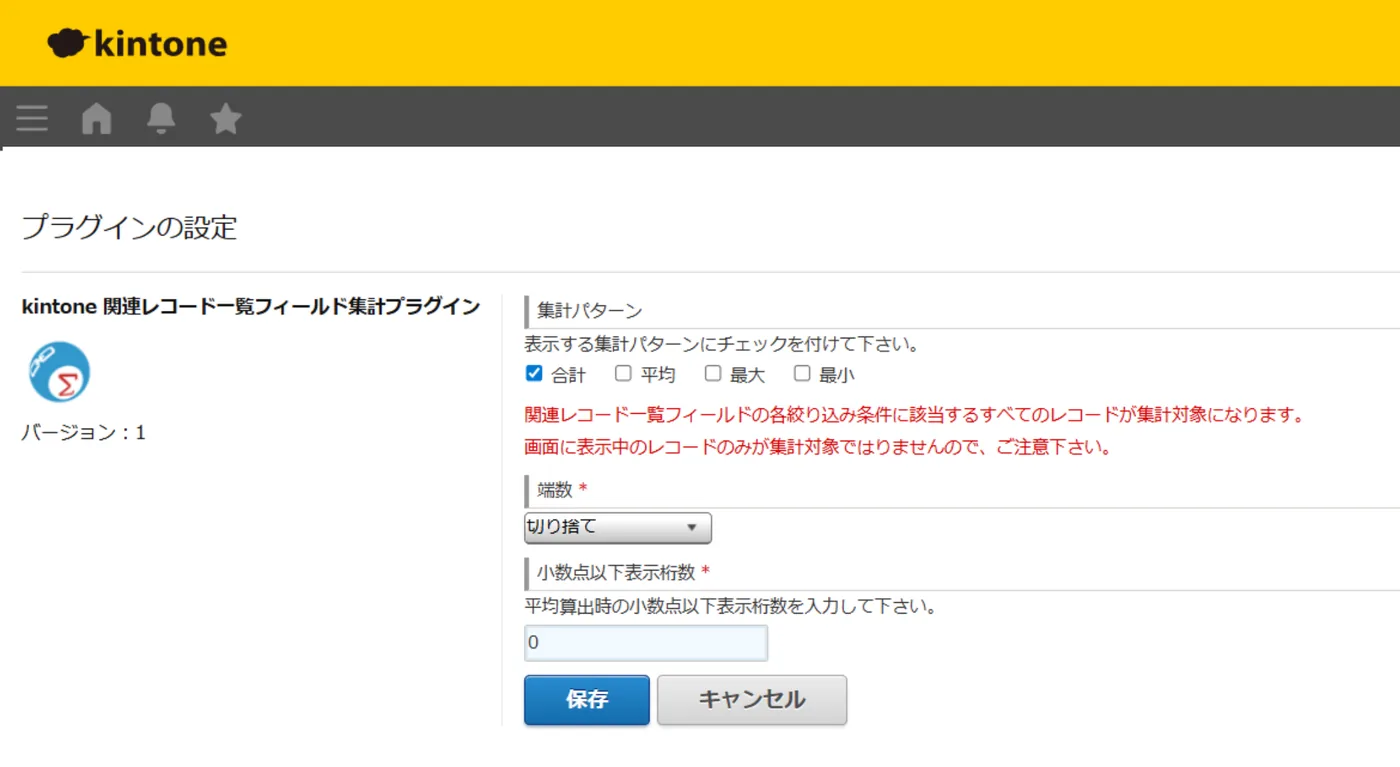Enable the 最大 checkbox
This screenshot has height=767, width=1400.
point(713,374)
